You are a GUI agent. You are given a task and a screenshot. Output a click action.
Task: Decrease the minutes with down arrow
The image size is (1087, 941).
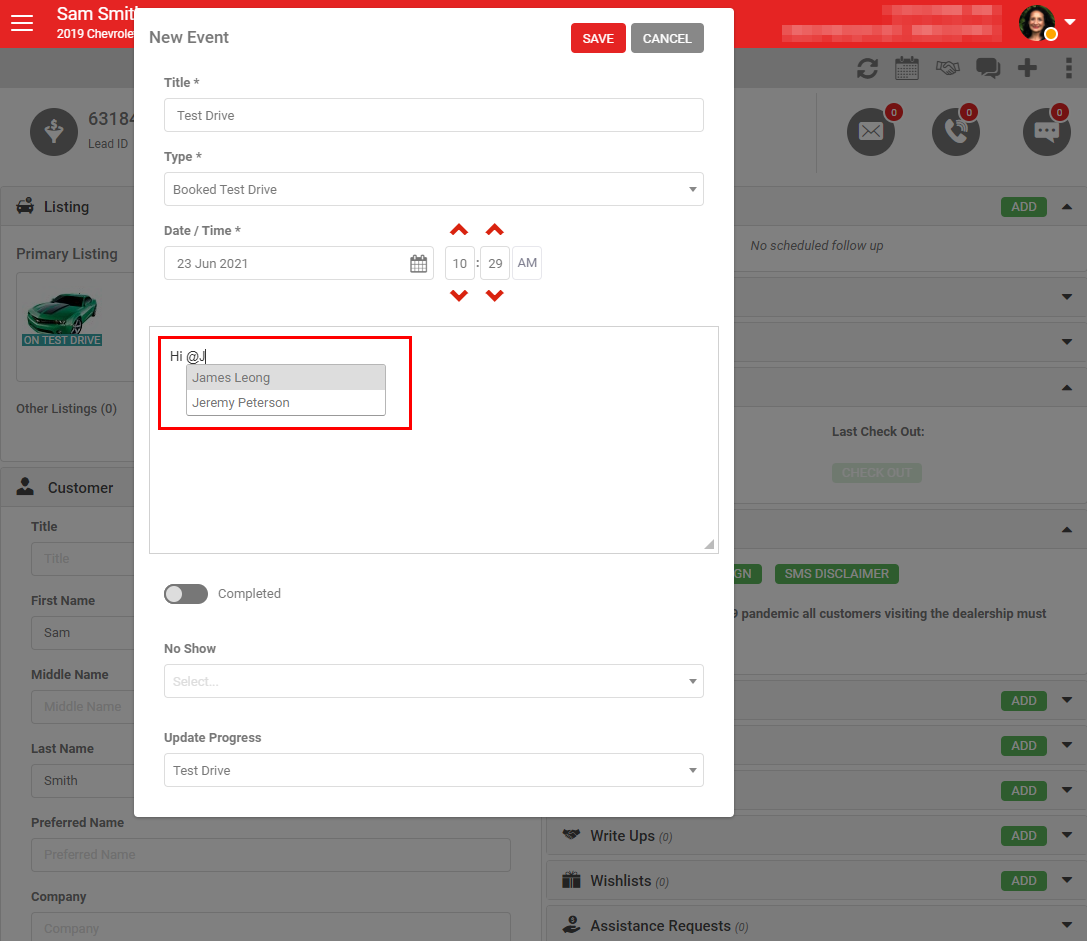tap(494, 295)
